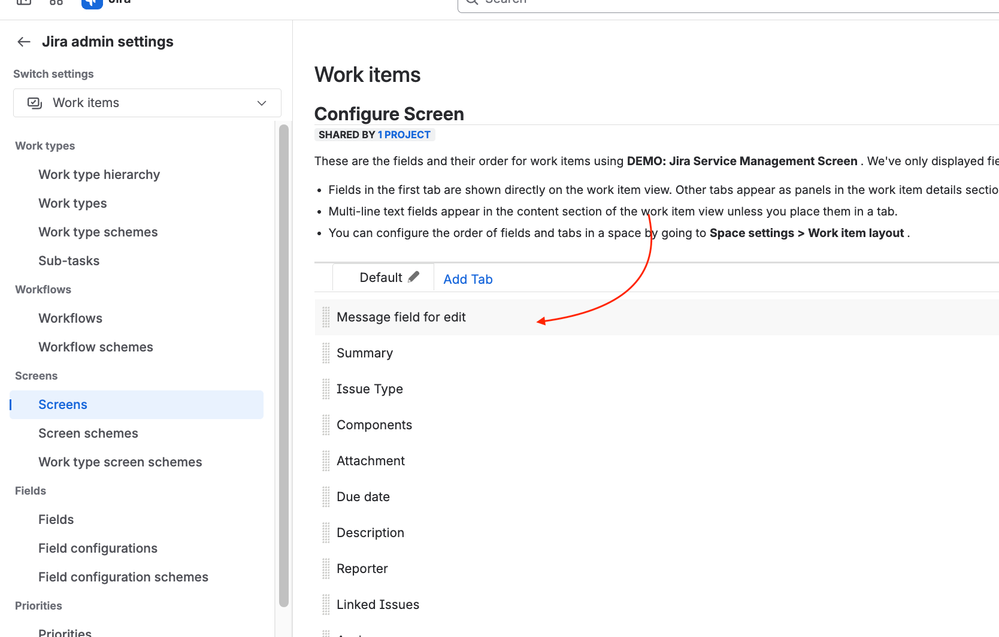Click the sidebar vertical scrollbar

[284, 366]
